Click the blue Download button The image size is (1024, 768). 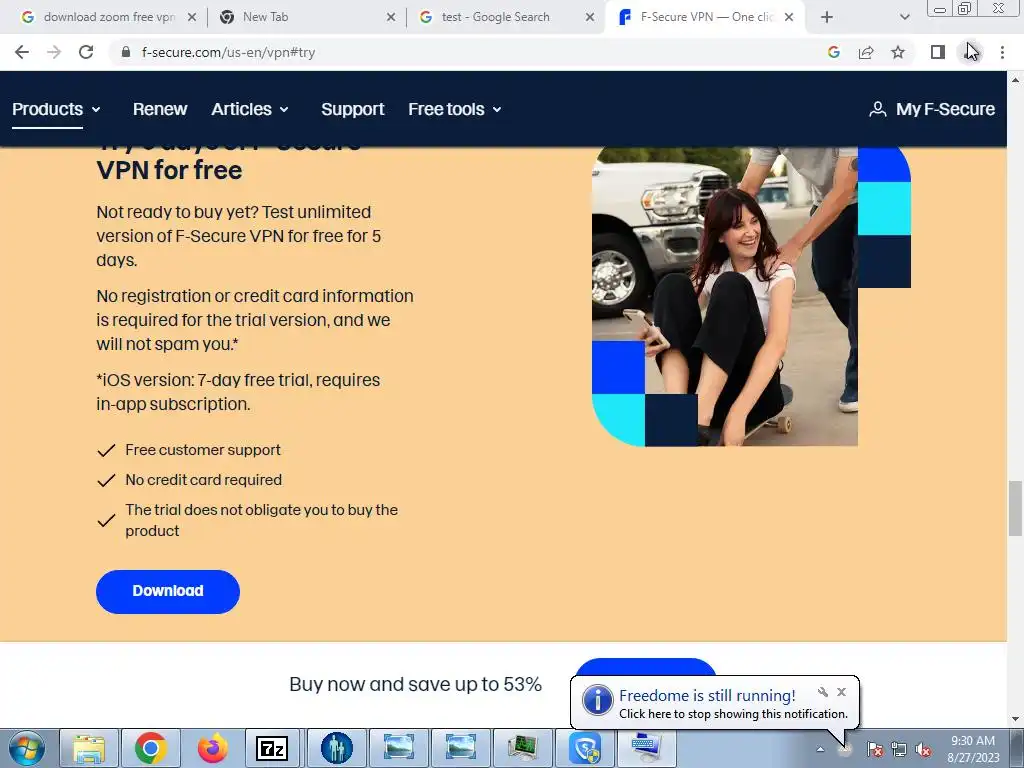pyautogui.click(x=168, y=591)
